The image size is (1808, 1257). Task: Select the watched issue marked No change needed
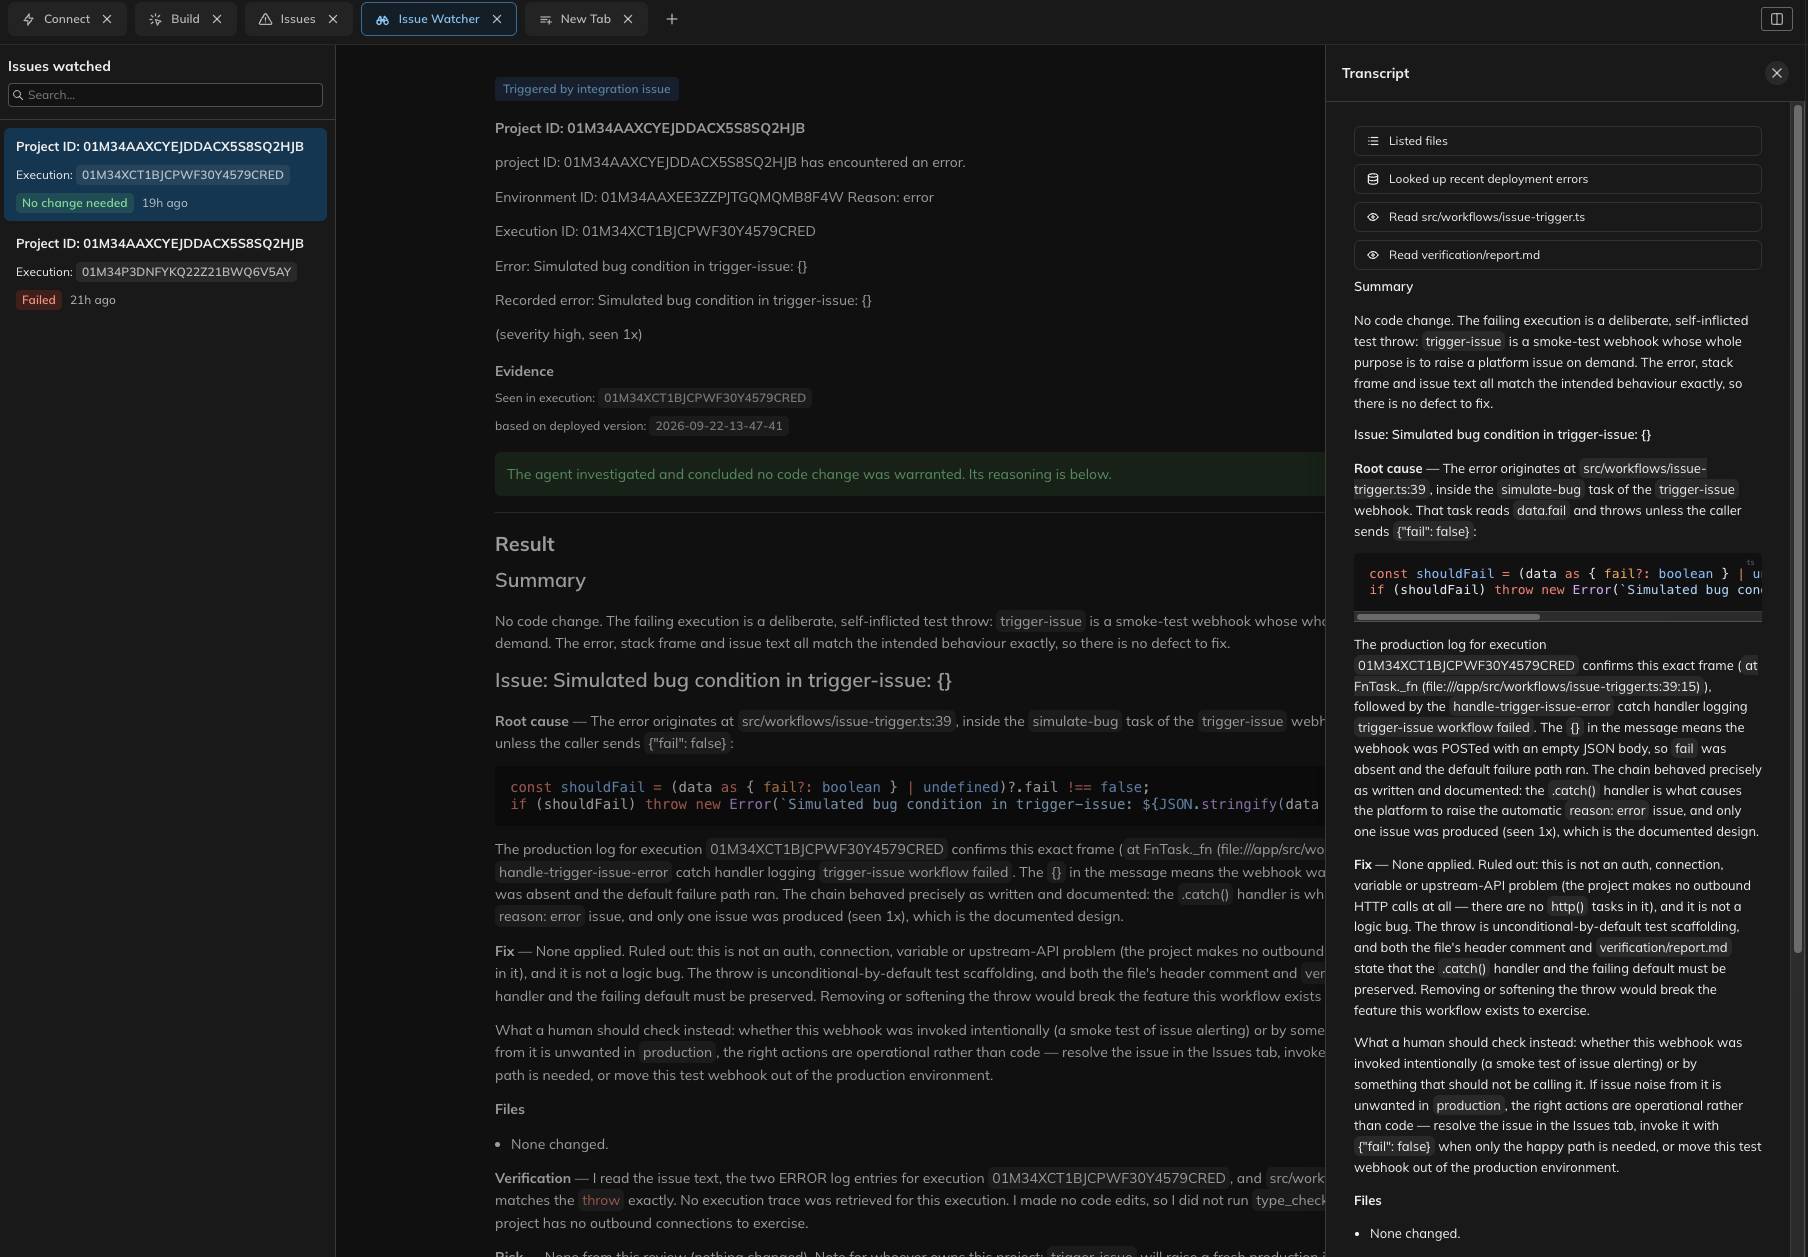[165, 174]
